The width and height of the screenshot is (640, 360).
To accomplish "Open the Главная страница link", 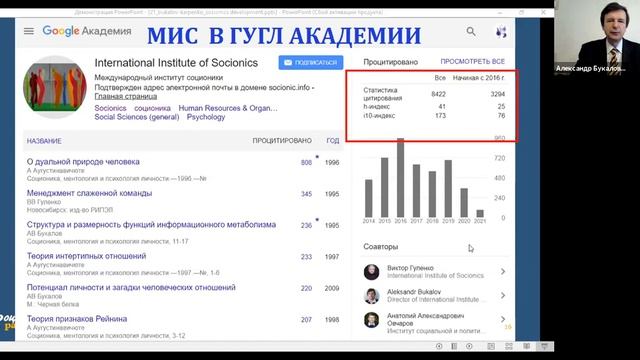I will click(126, 96).
